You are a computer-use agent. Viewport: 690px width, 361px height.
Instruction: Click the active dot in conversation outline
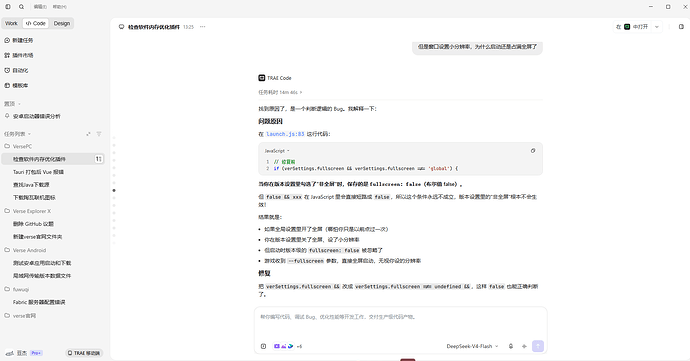[114, 191]
